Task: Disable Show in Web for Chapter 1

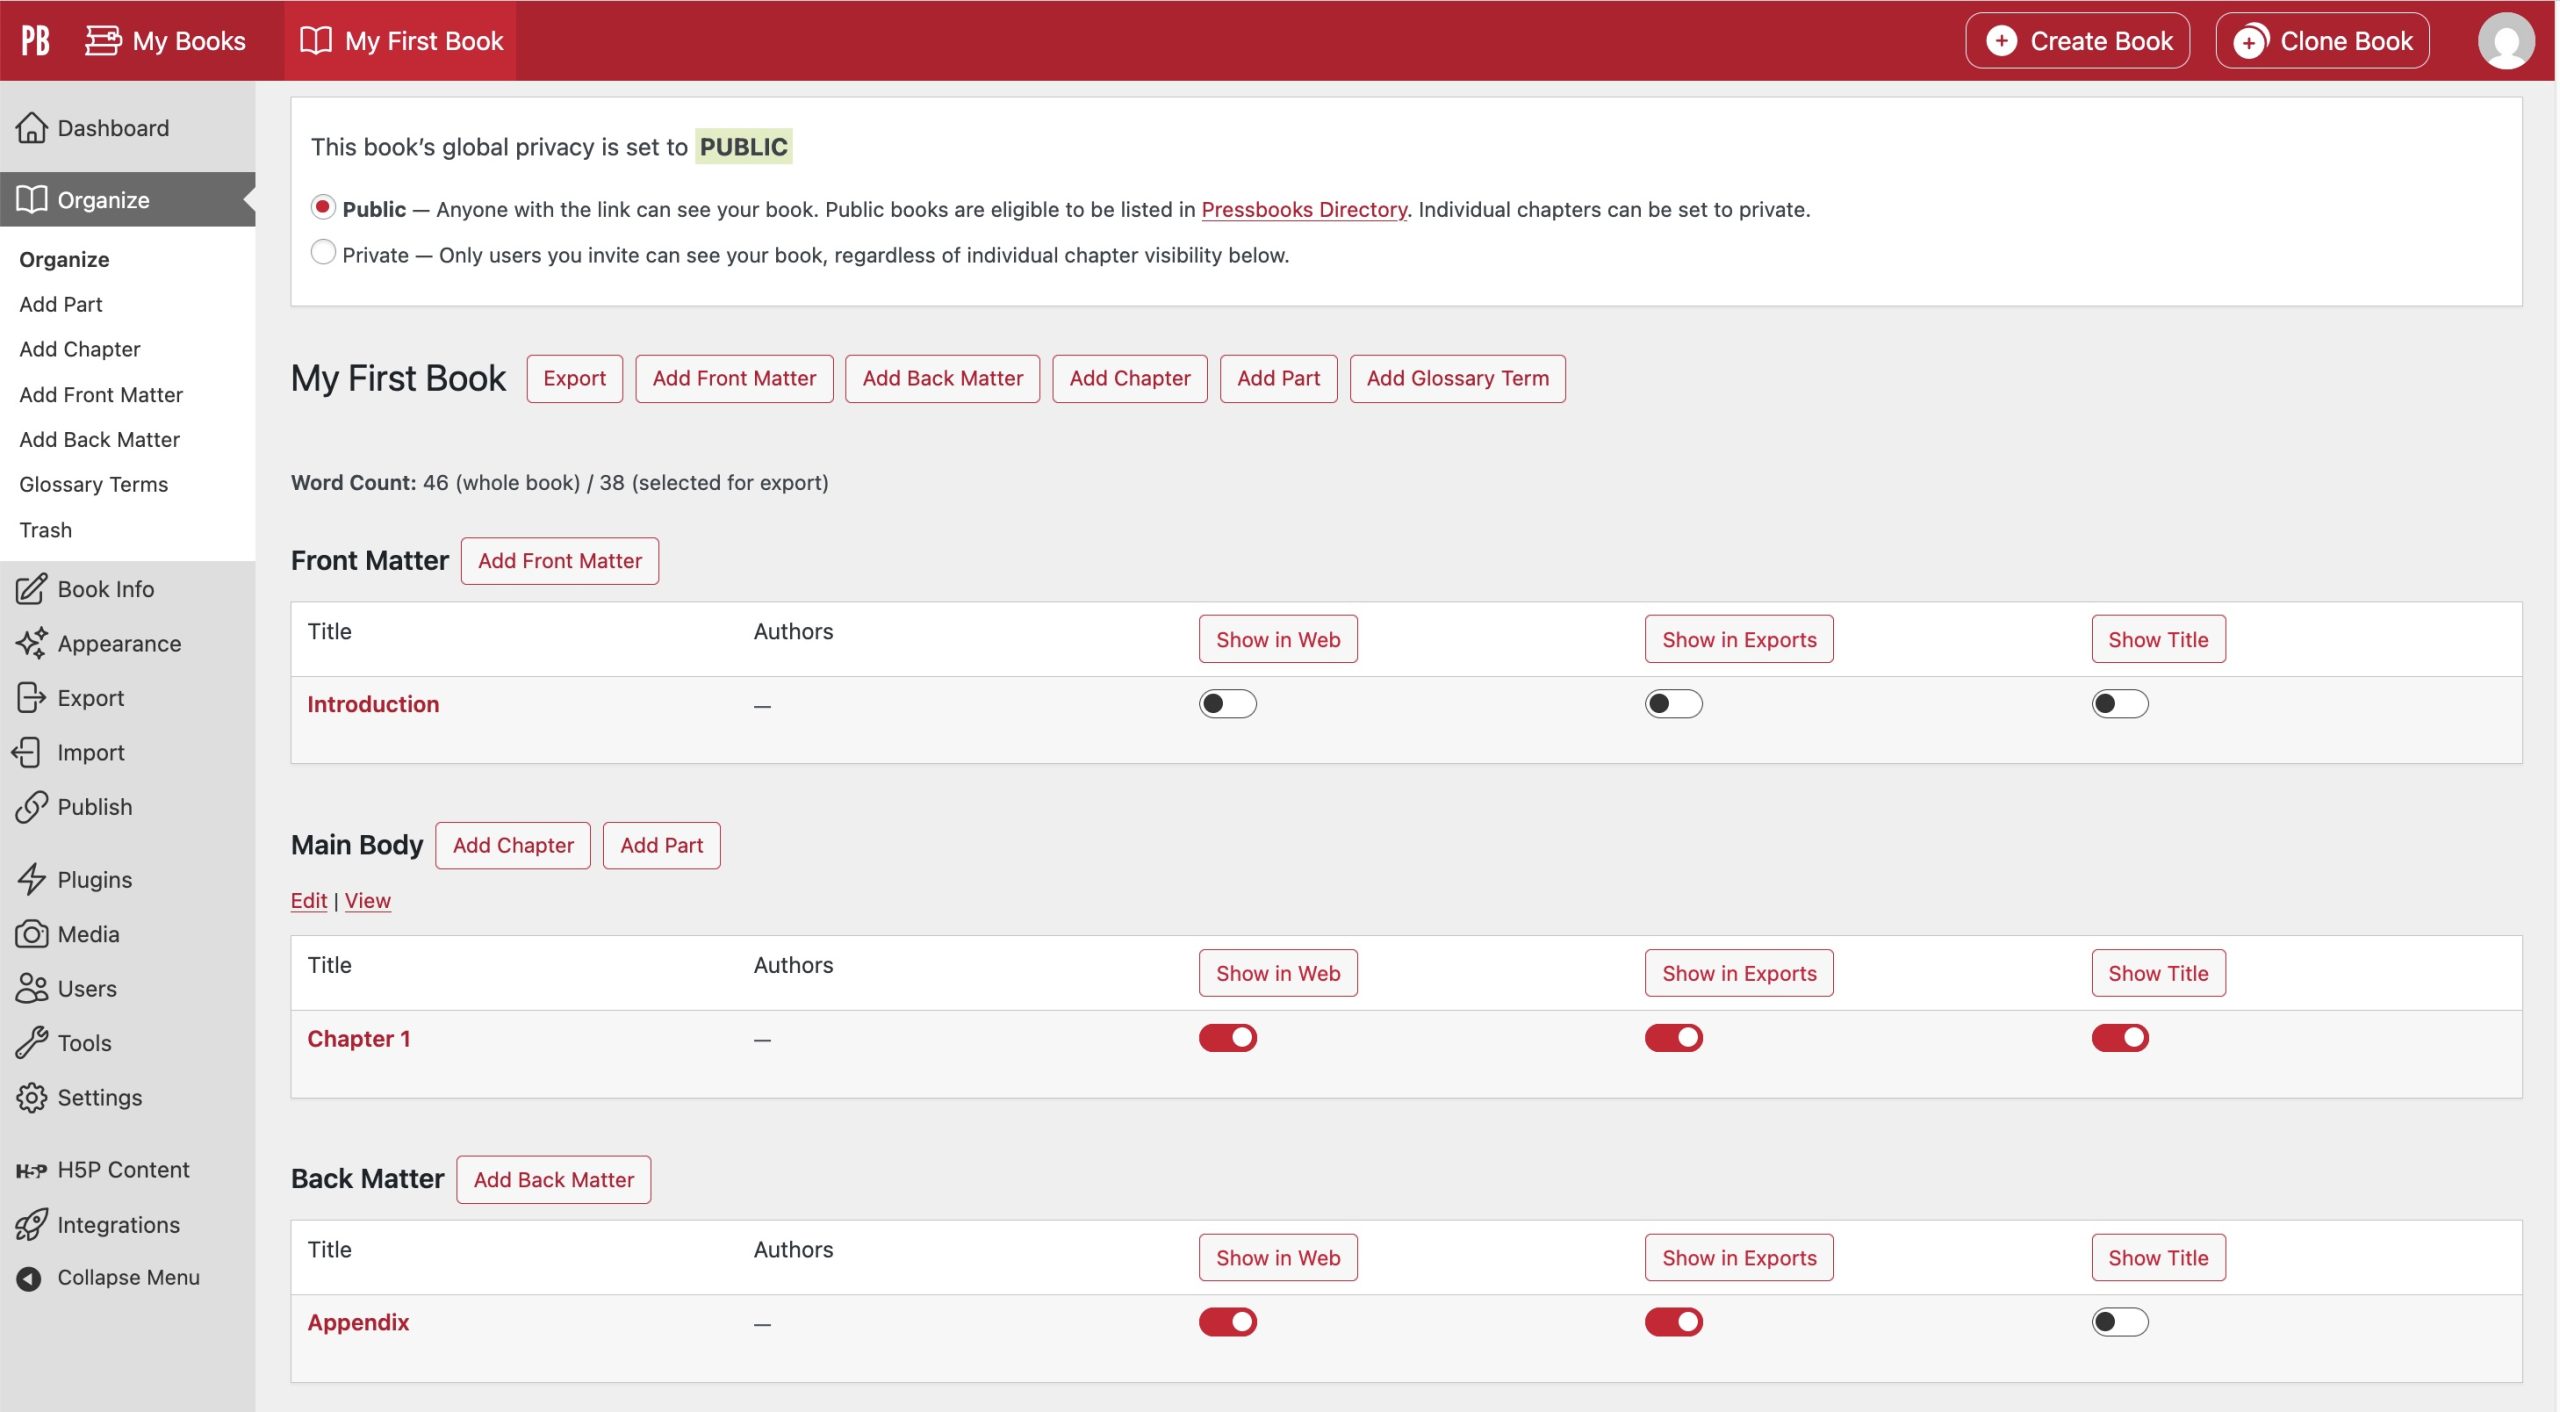Action: (x=1227, y=1038)
